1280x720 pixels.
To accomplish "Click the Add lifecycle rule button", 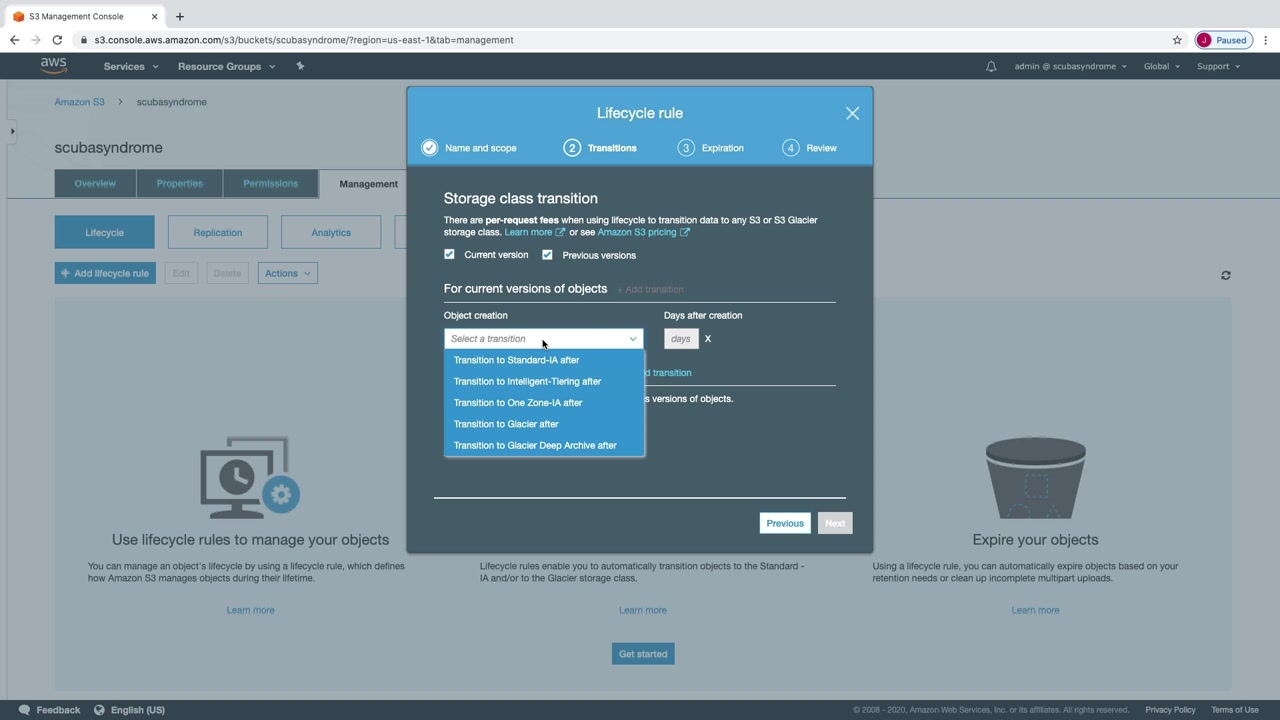I will (105, 273).
